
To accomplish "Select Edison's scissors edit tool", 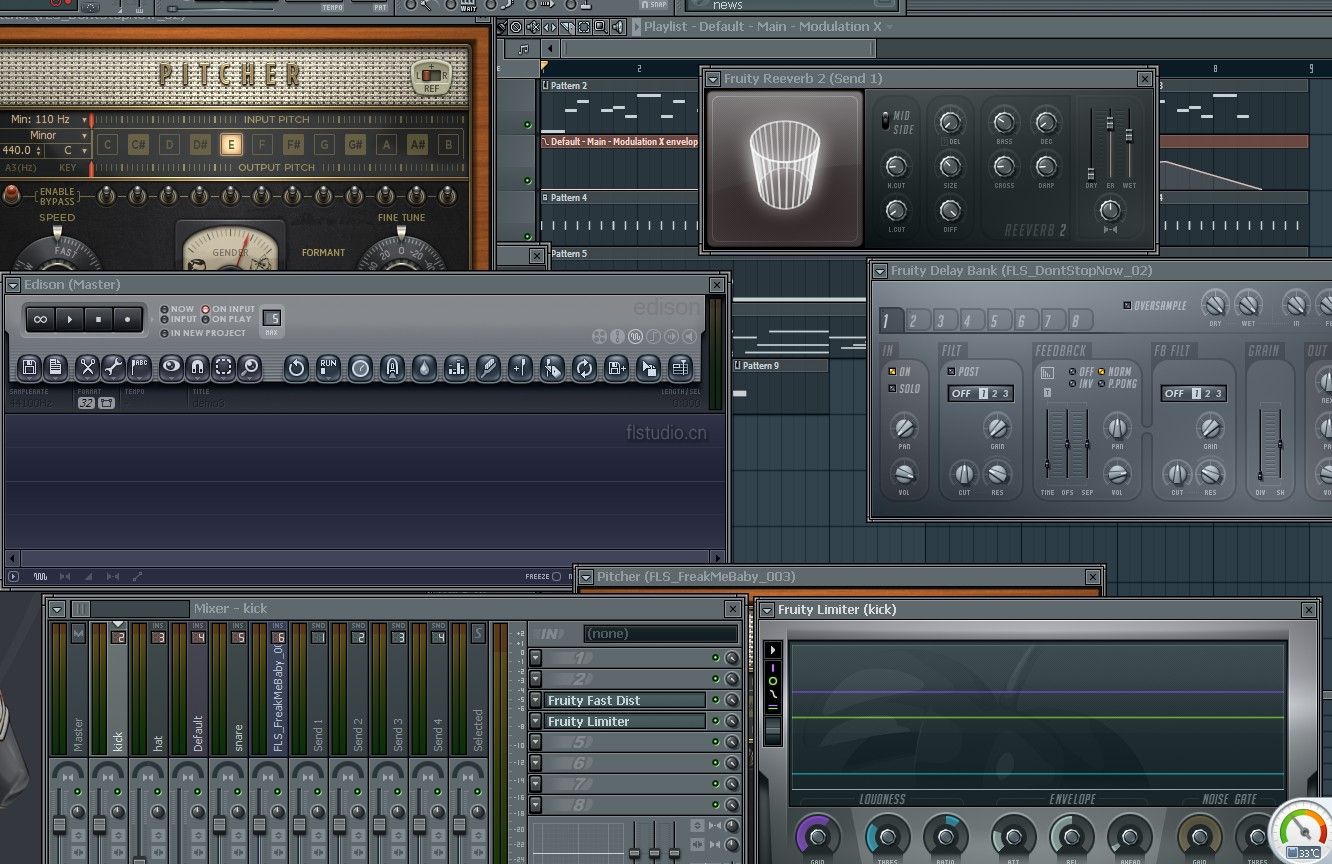I will pyautogui.click(x=87, y=367).
